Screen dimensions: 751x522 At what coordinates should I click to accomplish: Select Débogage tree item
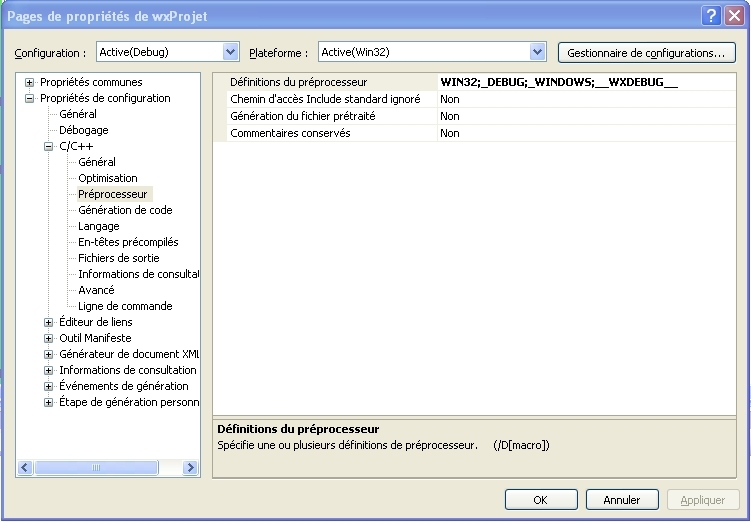pyautogui.click(x=84, y=130)
